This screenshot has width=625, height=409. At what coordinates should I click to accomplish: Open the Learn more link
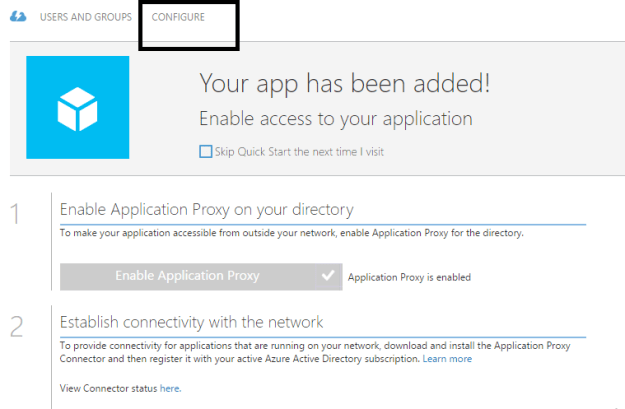447,359
